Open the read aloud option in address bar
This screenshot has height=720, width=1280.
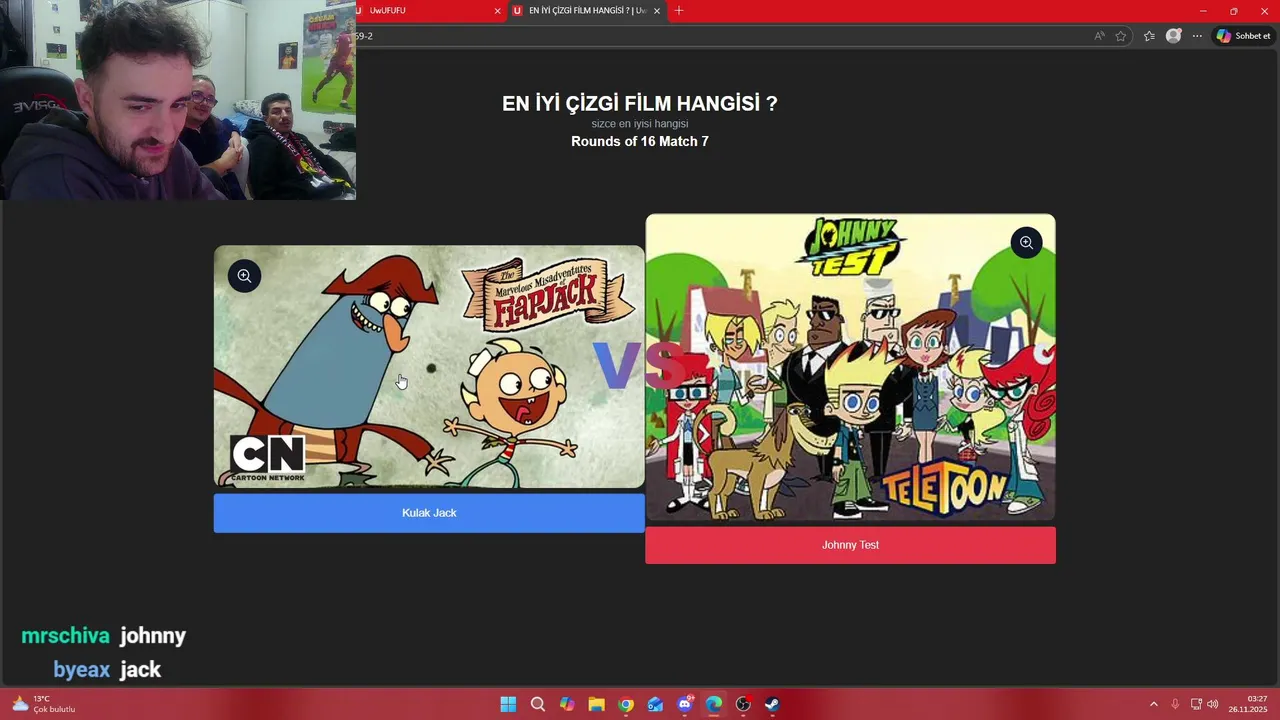[1099, 36]
